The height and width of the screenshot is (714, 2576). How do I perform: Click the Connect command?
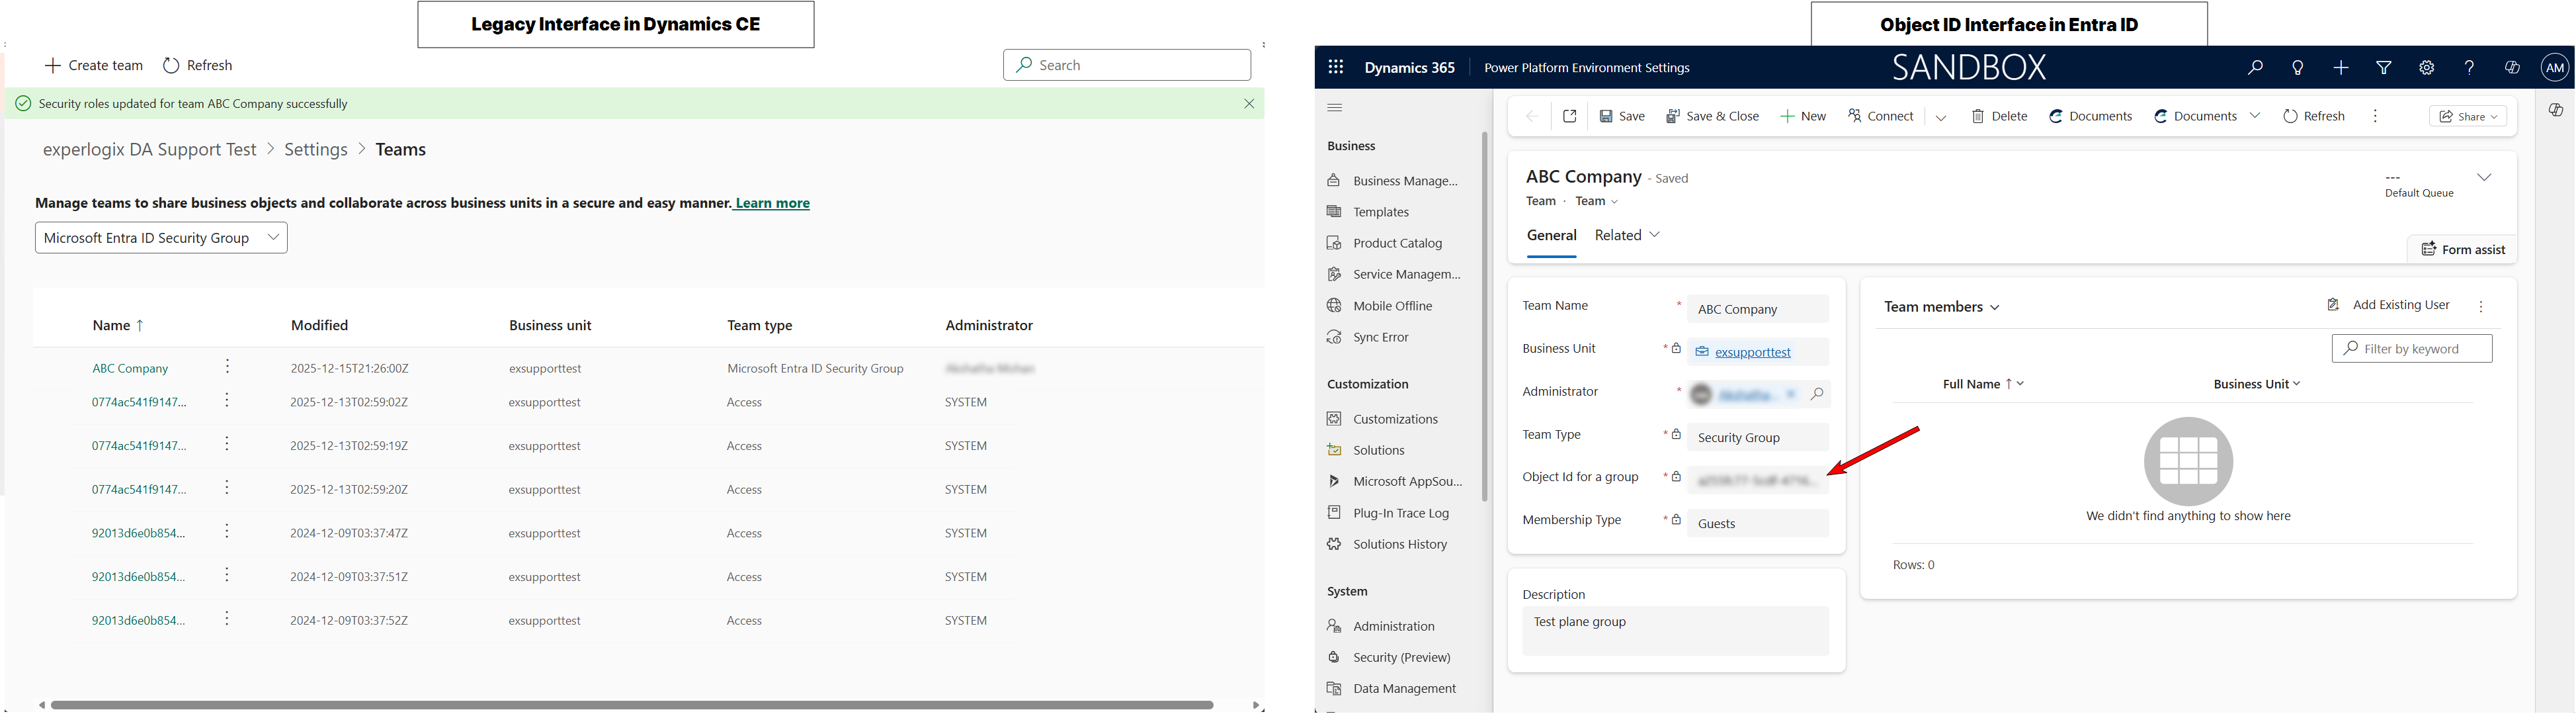1880,117
